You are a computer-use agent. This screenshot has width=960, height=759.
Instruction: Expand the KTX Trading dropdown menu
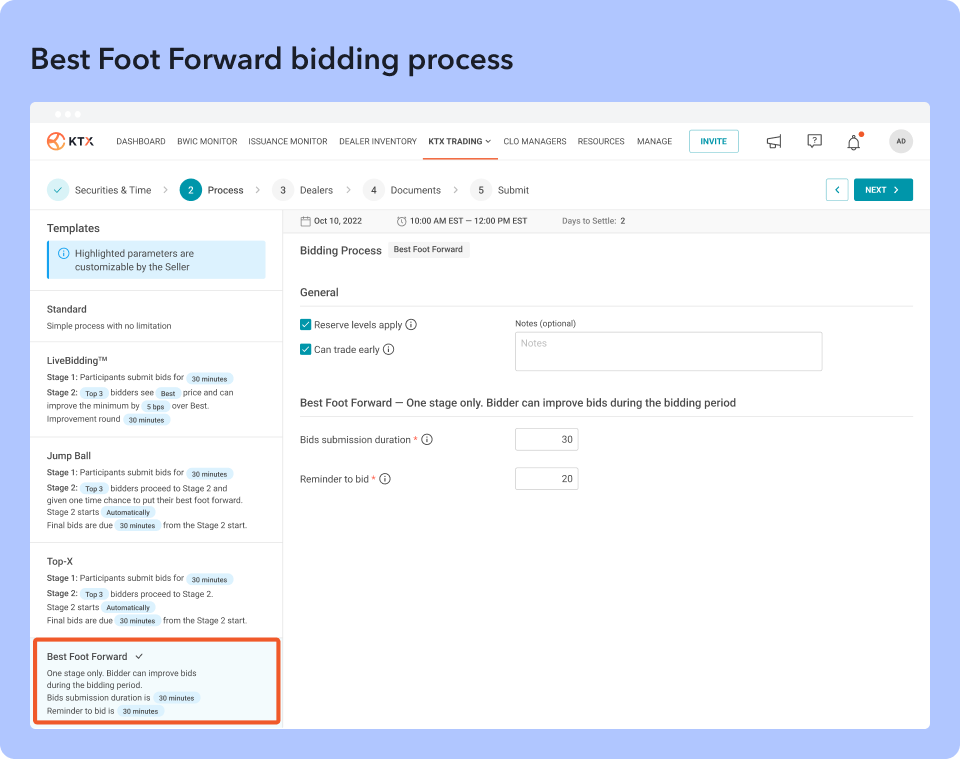coord(460,141)
